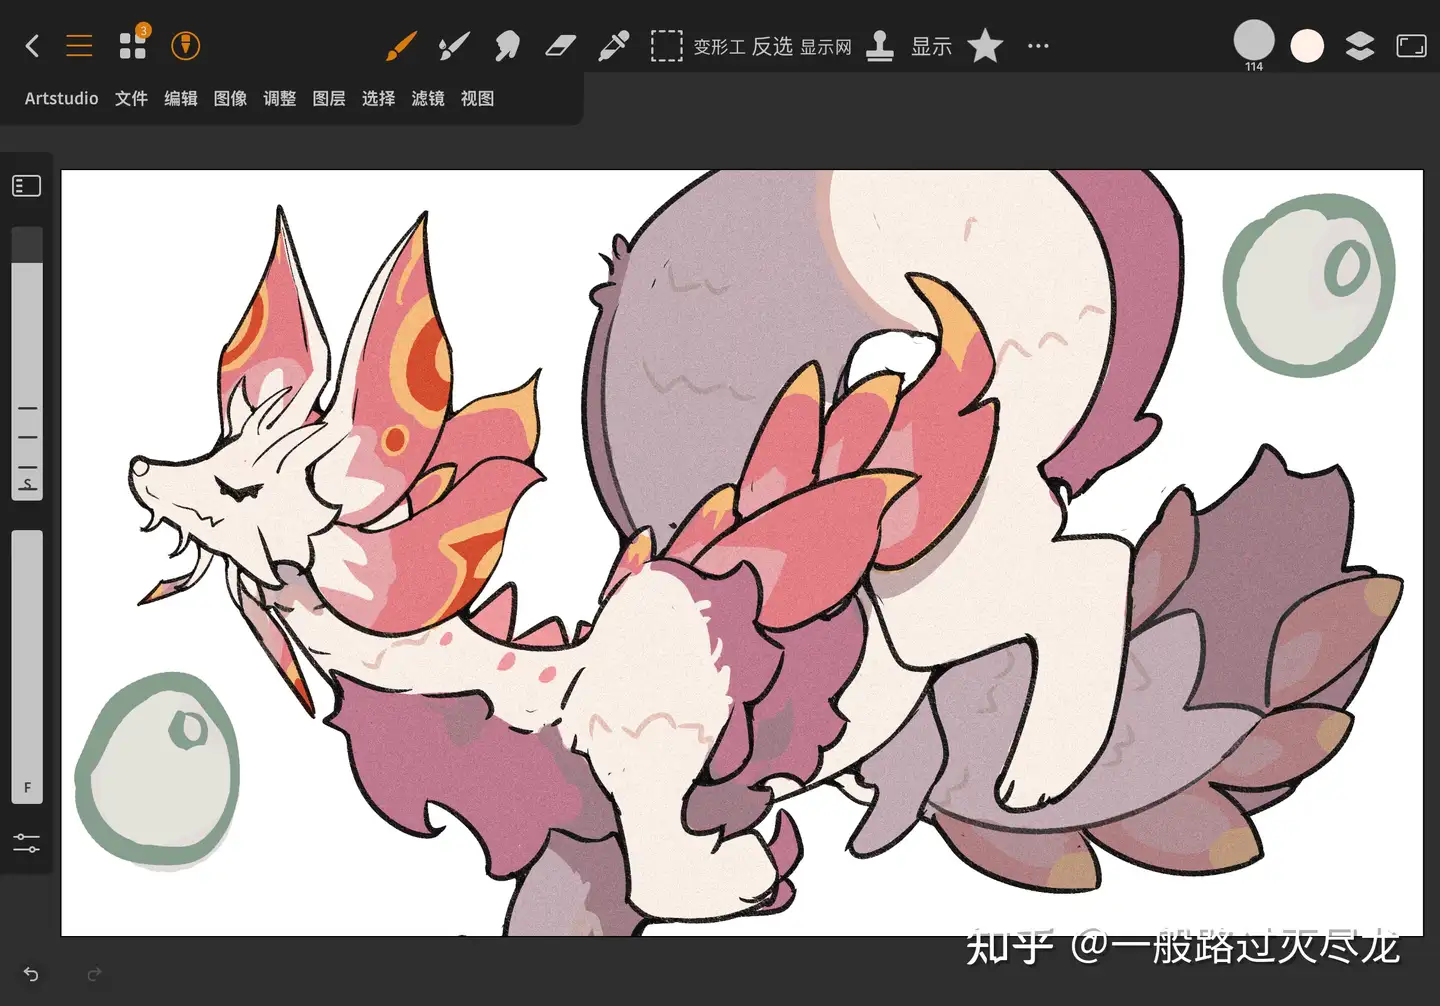Undo with the bottom-left arrow
1440x1006 pixels.
click(x=31, y=974)
